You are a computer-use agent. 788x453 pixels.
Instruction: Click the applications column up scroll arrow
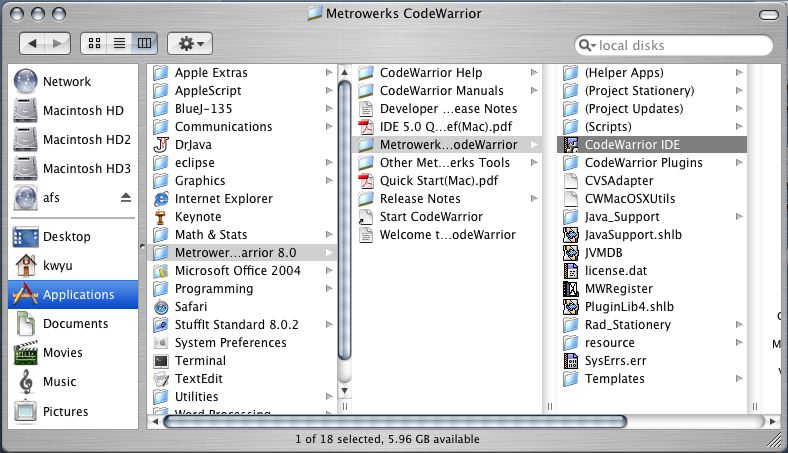[344, 72]
